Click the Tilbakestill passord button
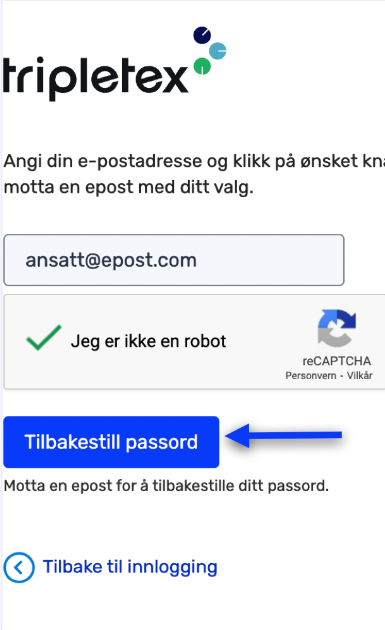385x630 pixels. click(111, 442)
